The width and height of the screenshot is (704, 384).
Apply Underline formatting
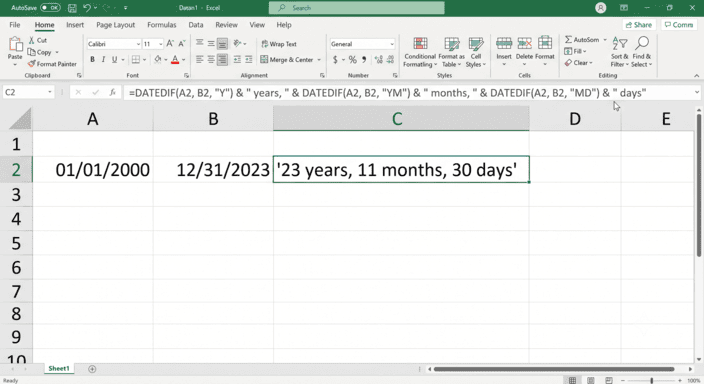tap(114, 59)
